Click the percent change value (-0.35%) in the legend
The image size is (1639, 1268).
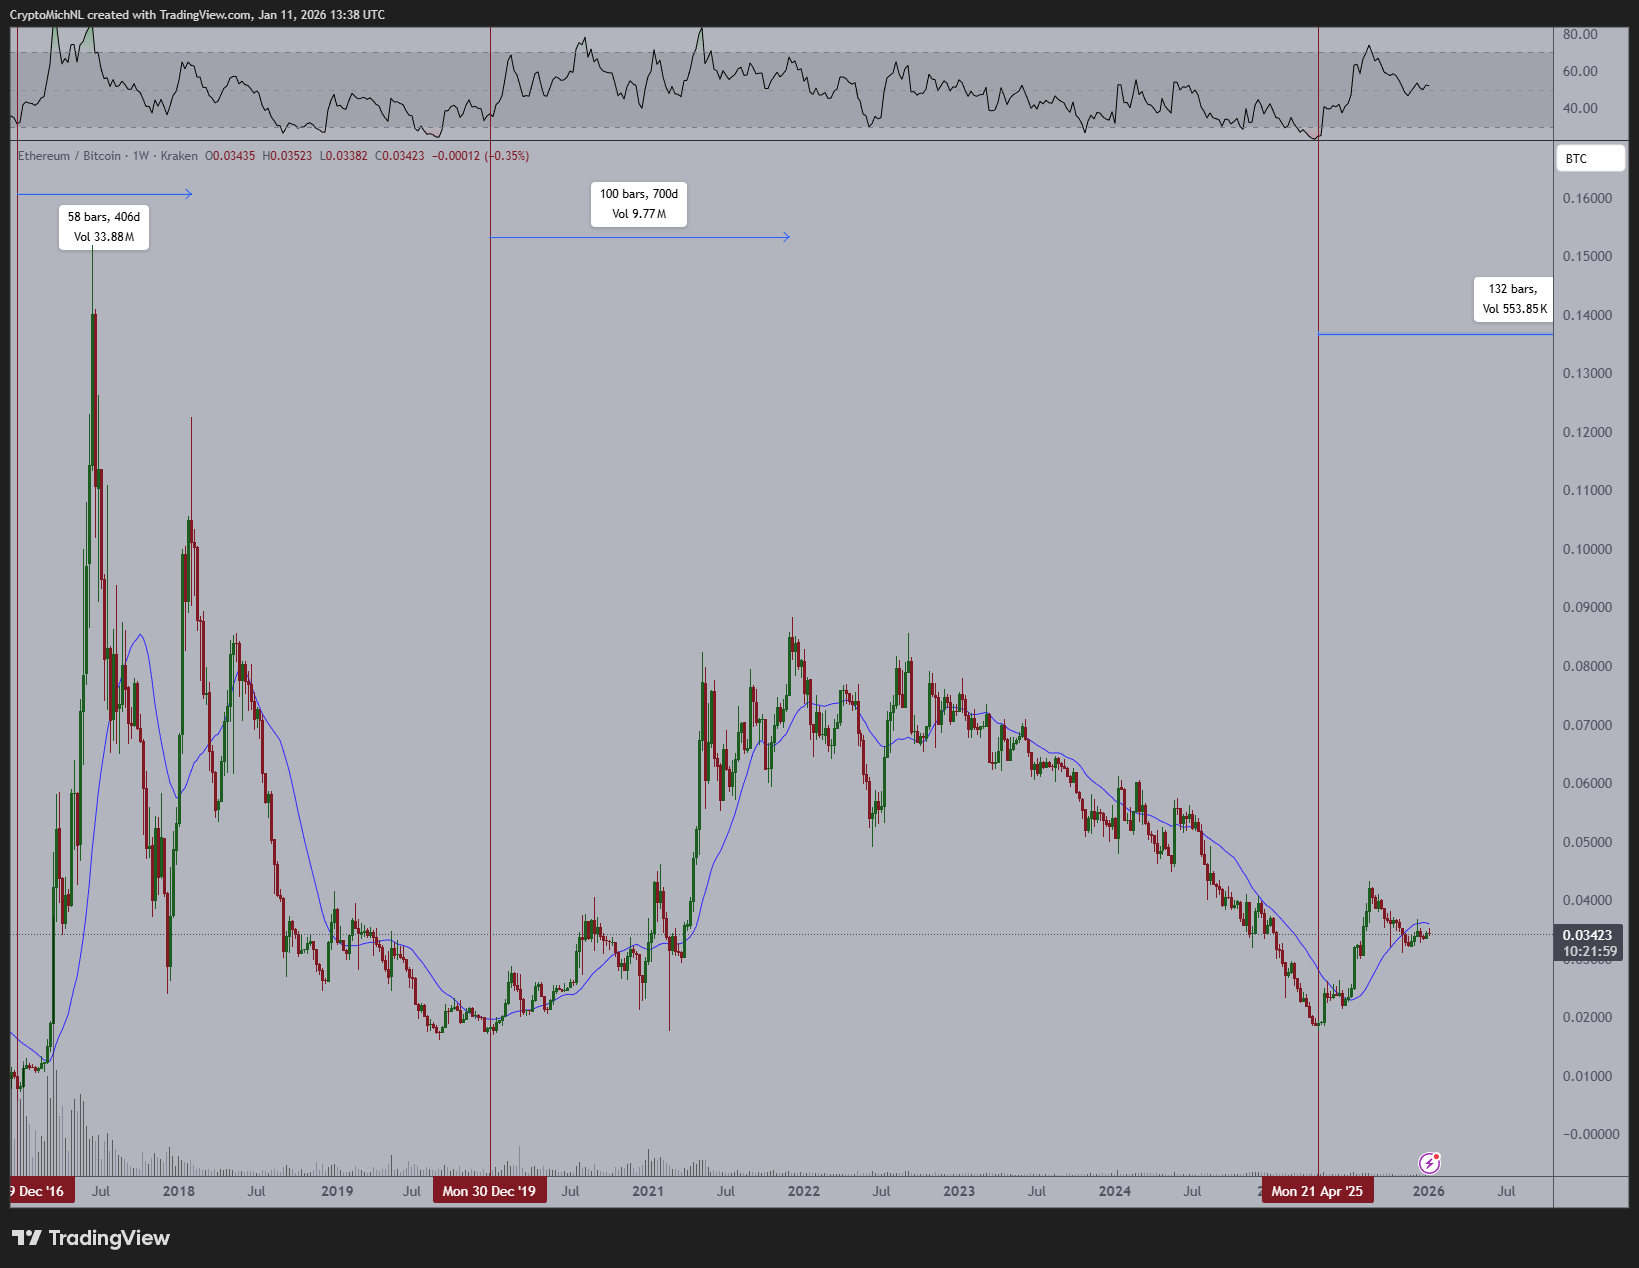[505, 156]
